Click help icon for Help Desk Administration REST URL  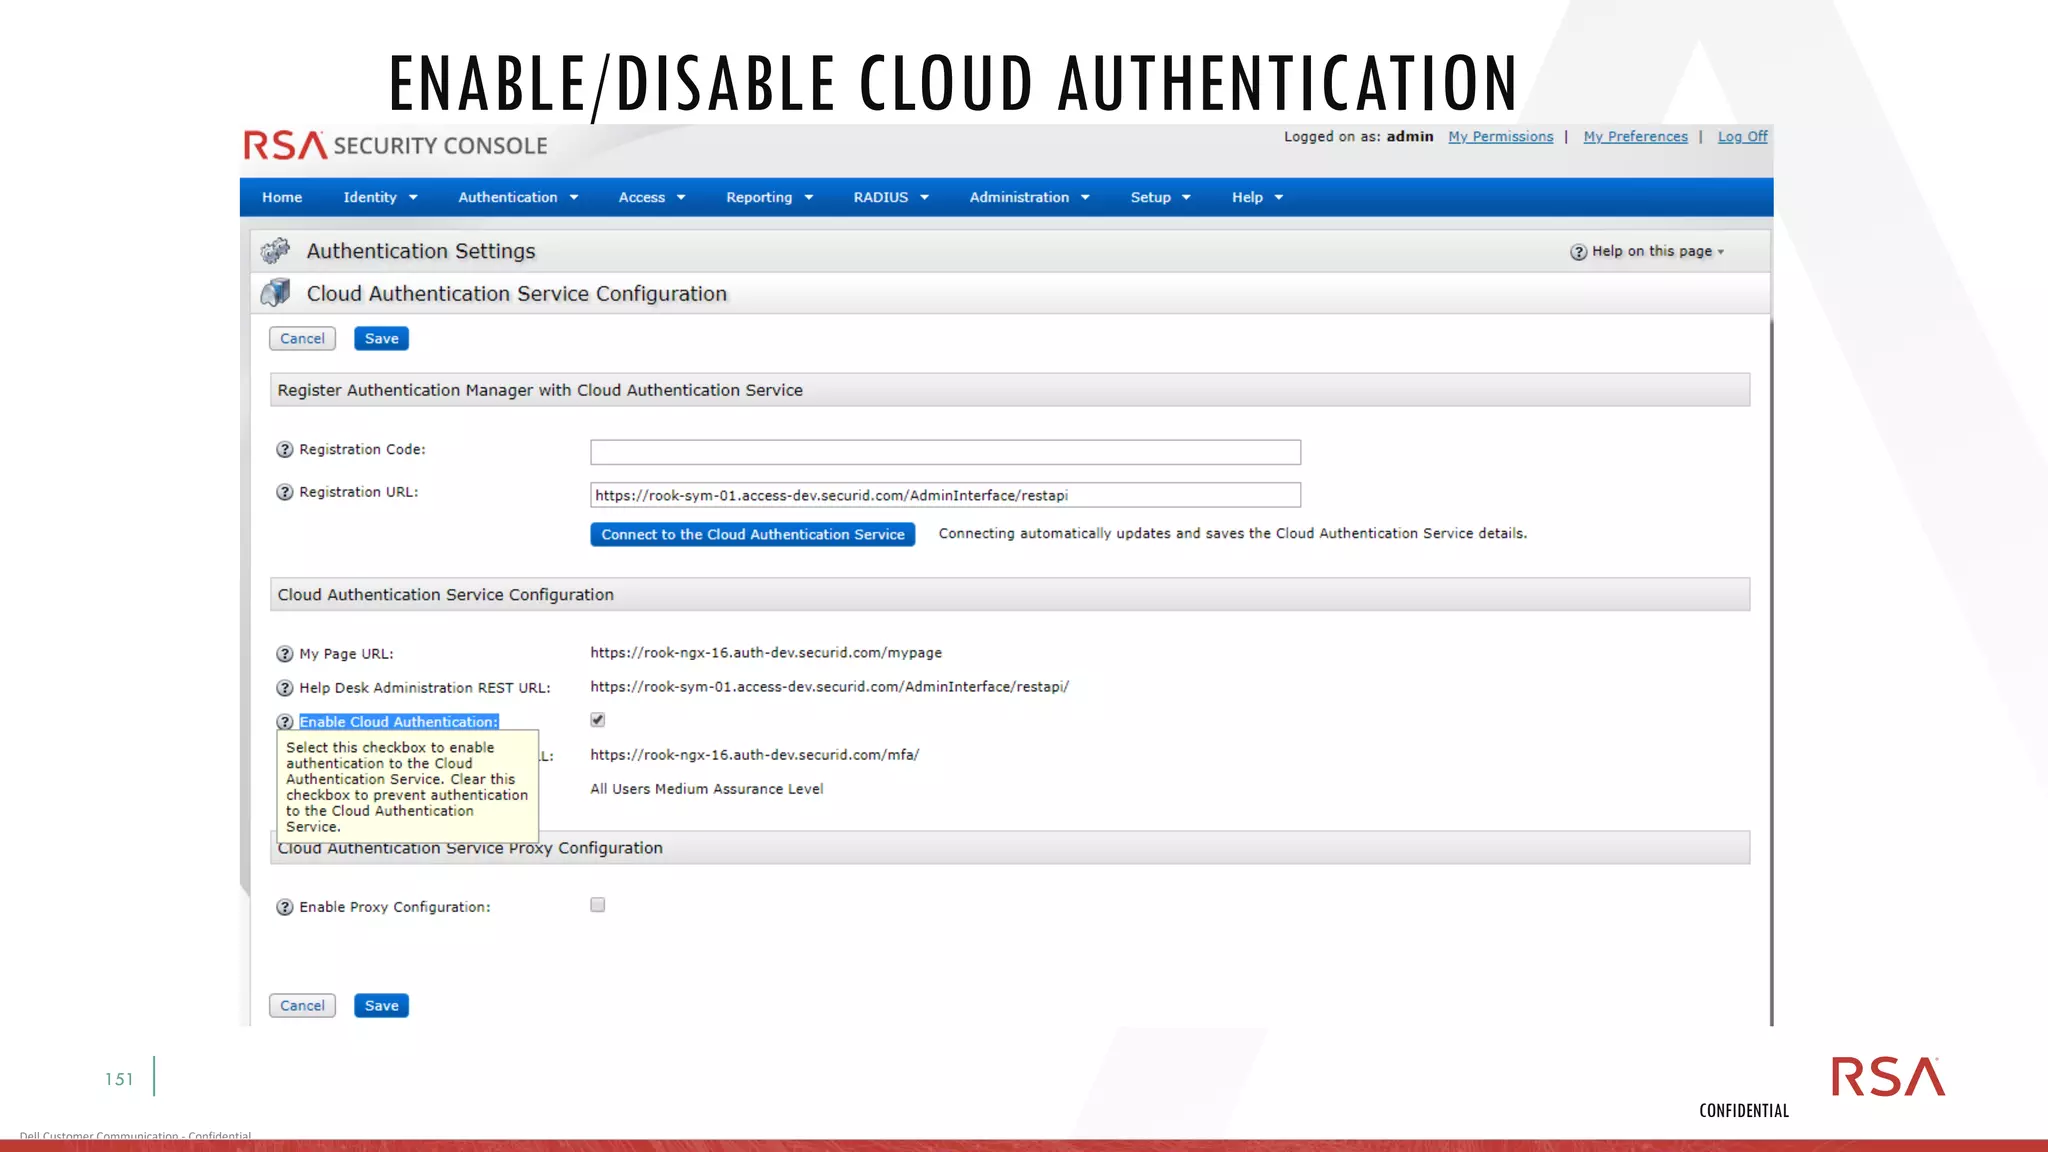coord(285,688)
